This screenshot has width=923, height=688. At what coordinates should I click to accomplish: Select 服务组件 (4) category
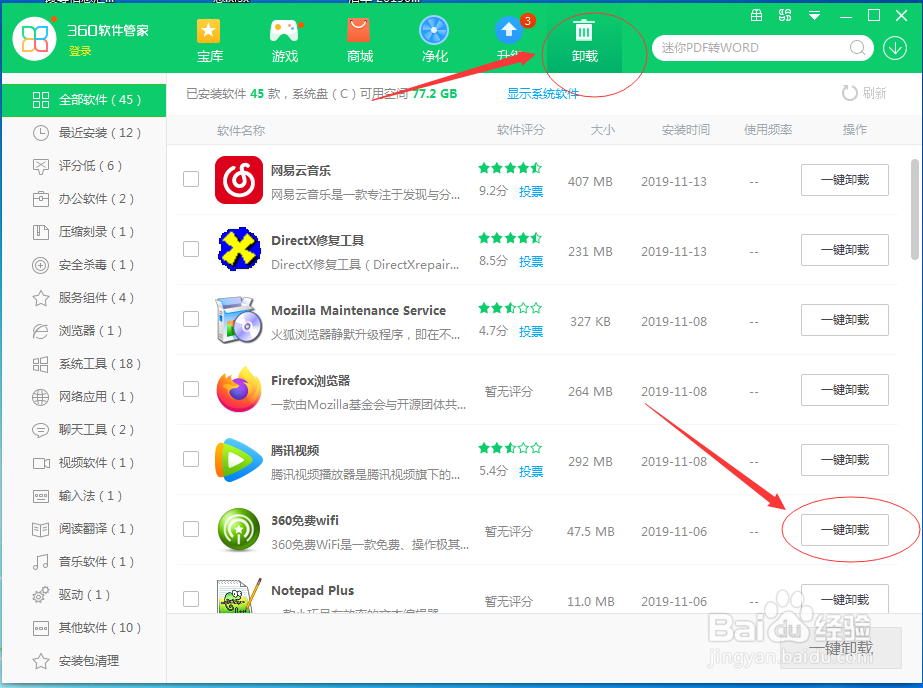[x=84, y=298]
